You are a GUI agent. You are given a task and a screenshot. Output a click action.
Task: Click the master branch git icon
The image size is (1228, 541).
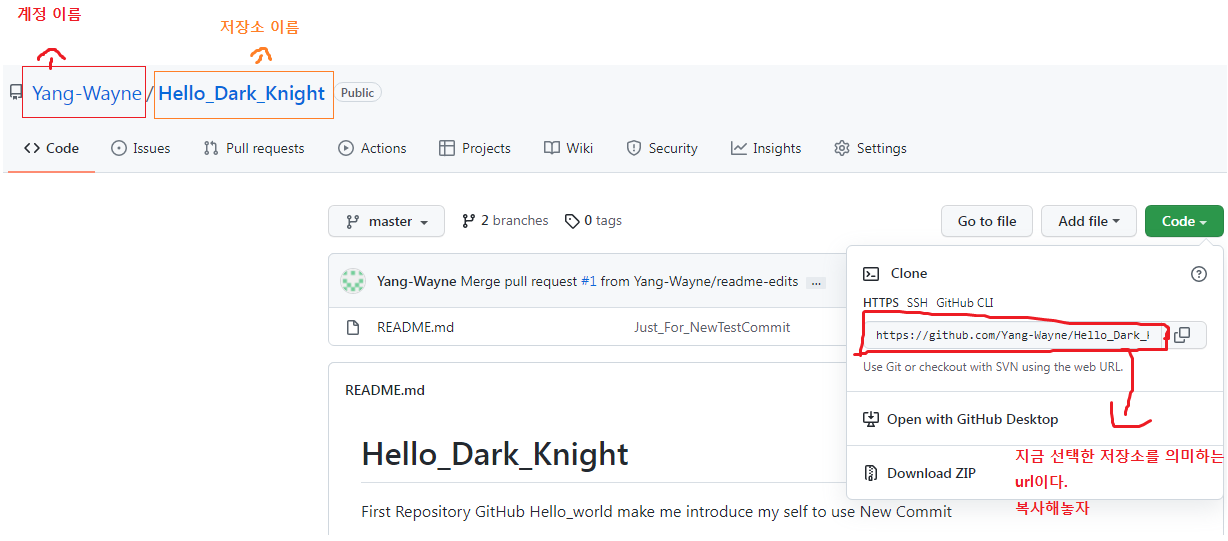click(353, 221)
